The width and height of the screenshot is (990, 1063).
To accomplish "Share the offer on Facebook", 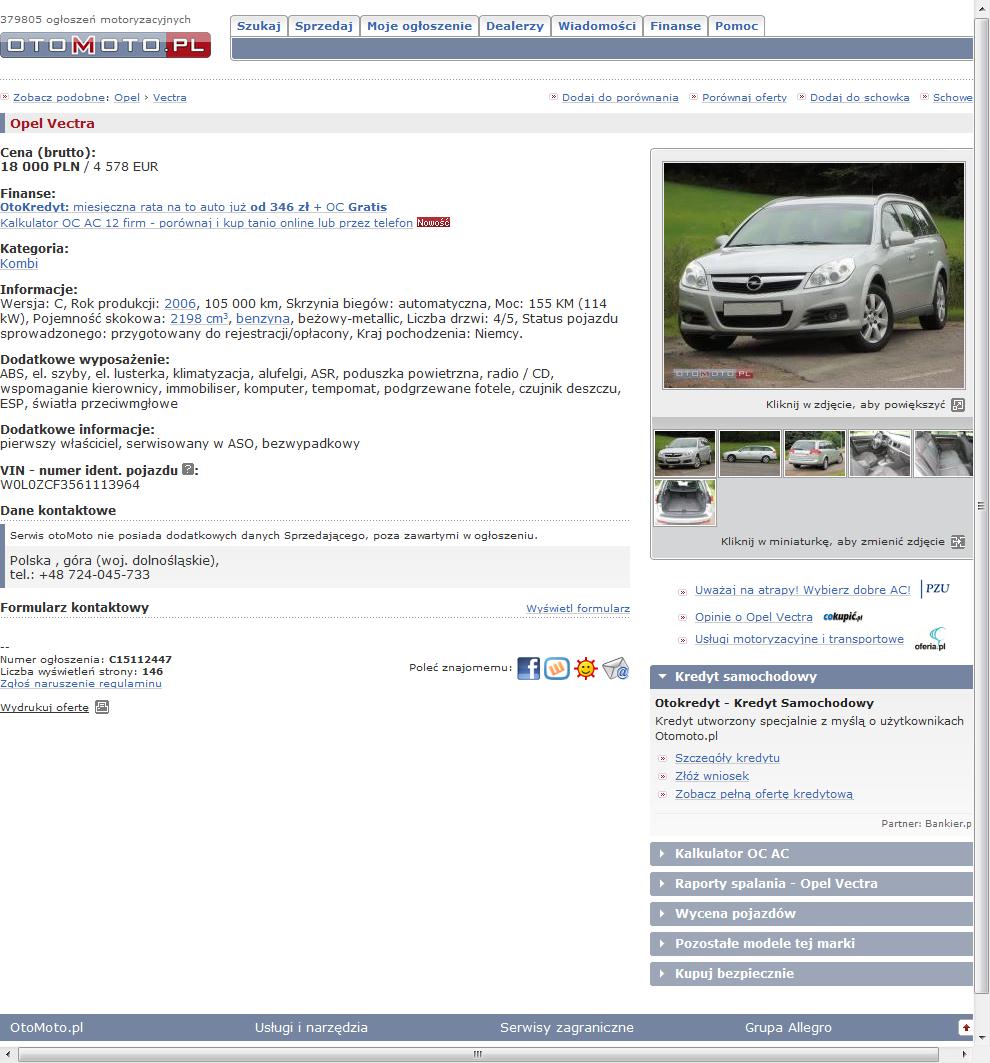I will 529,668.
